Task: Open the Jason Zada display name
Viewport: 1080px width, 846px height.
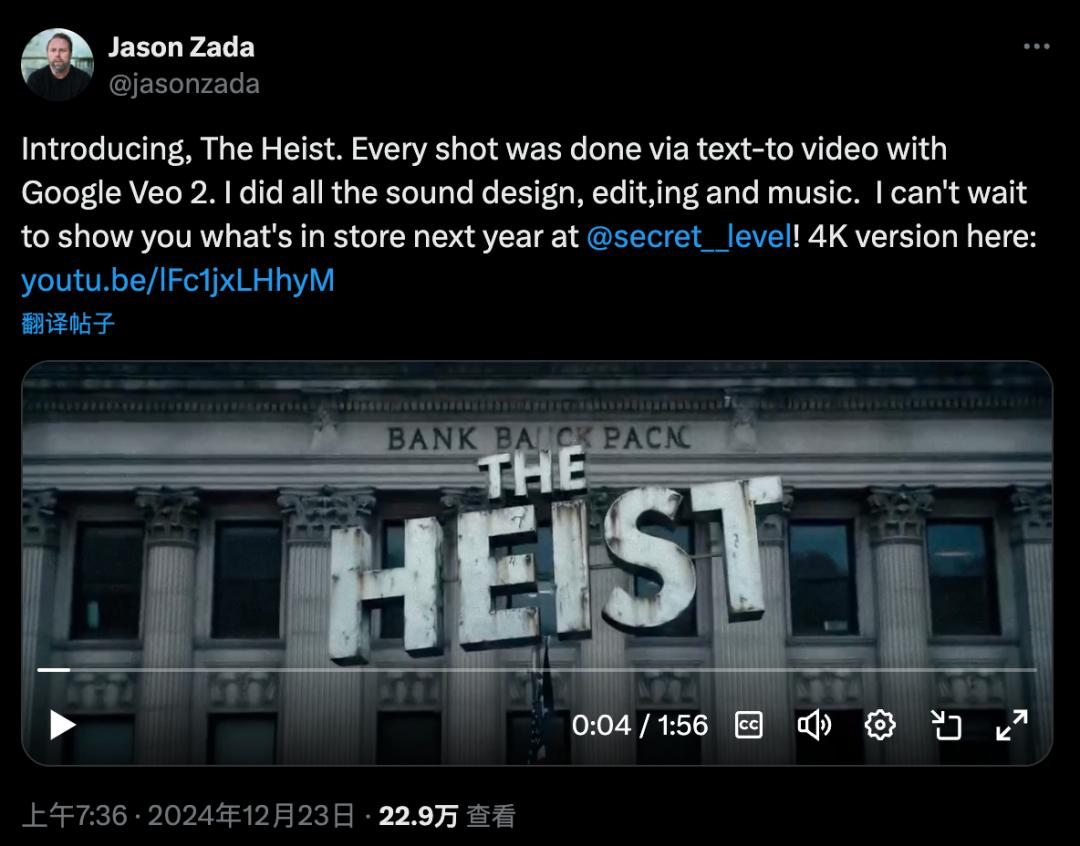Action: tap(181, 48)
